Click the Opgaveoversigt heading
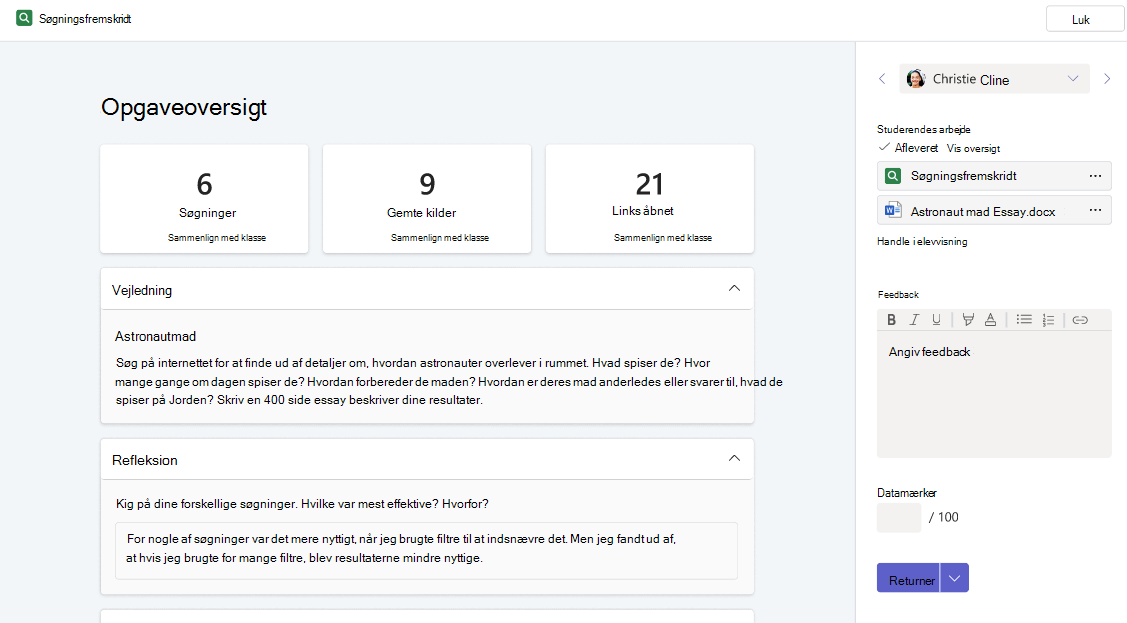 tap(184, 107)
